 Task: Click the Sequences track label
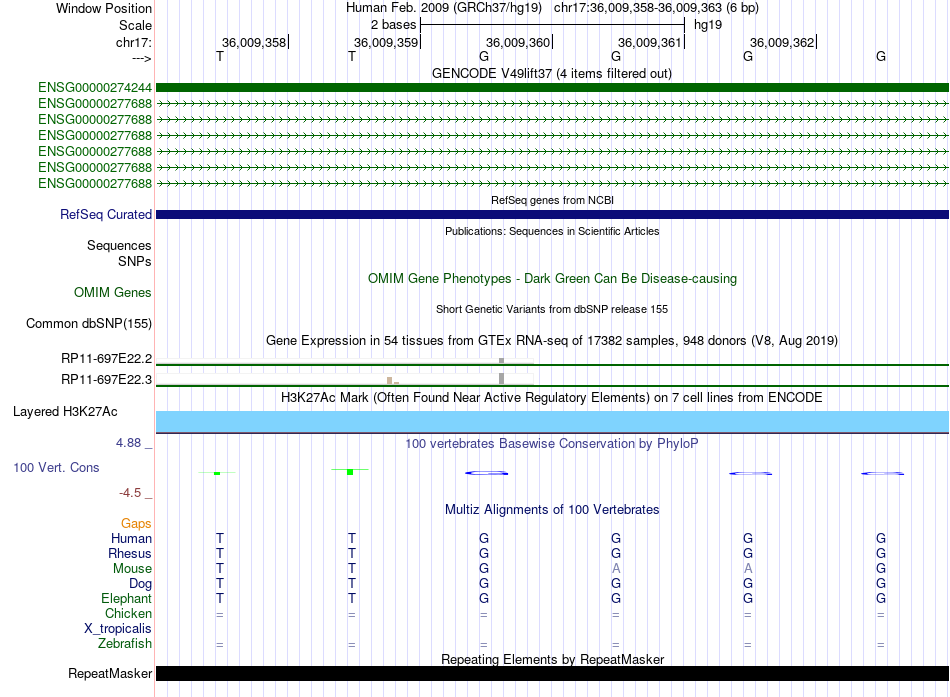[x=119, y=245]
